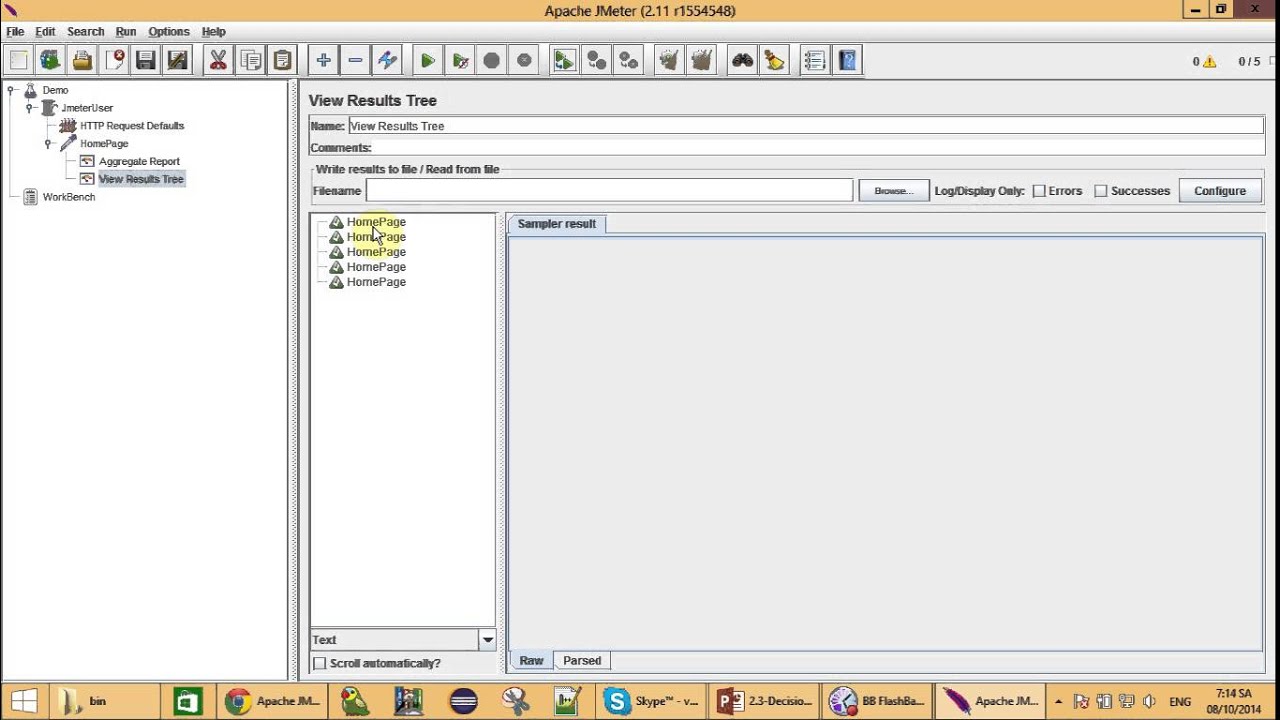The height and width of the screenshot is (720, 1280).
Task: Switch to the Raw tab
Action: pyautogui.click(x=531, y=661)
